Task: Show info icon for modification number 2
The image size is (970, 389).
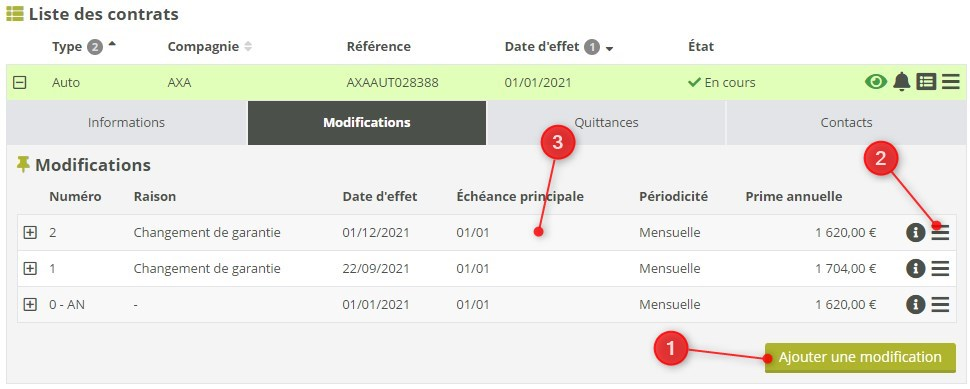Action: [916, 233]
